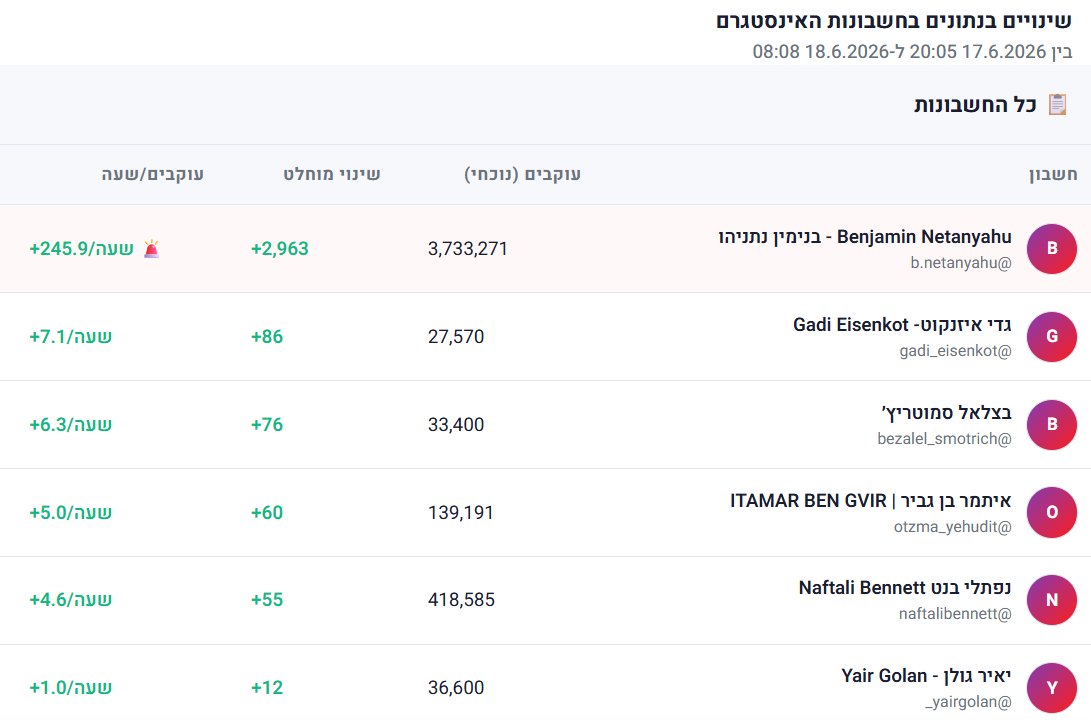
Task: Click the +2,963 absolute change value
Action: click(280, 249)
